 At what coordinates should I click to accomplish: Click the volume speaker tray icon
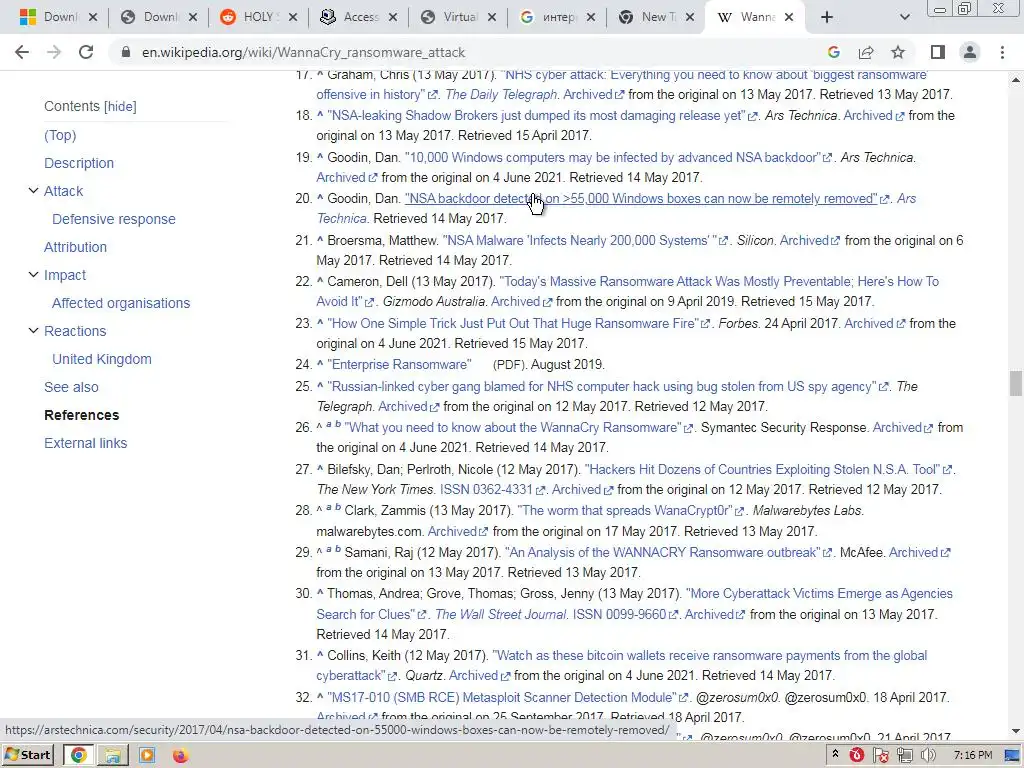(x=927, y=756)
